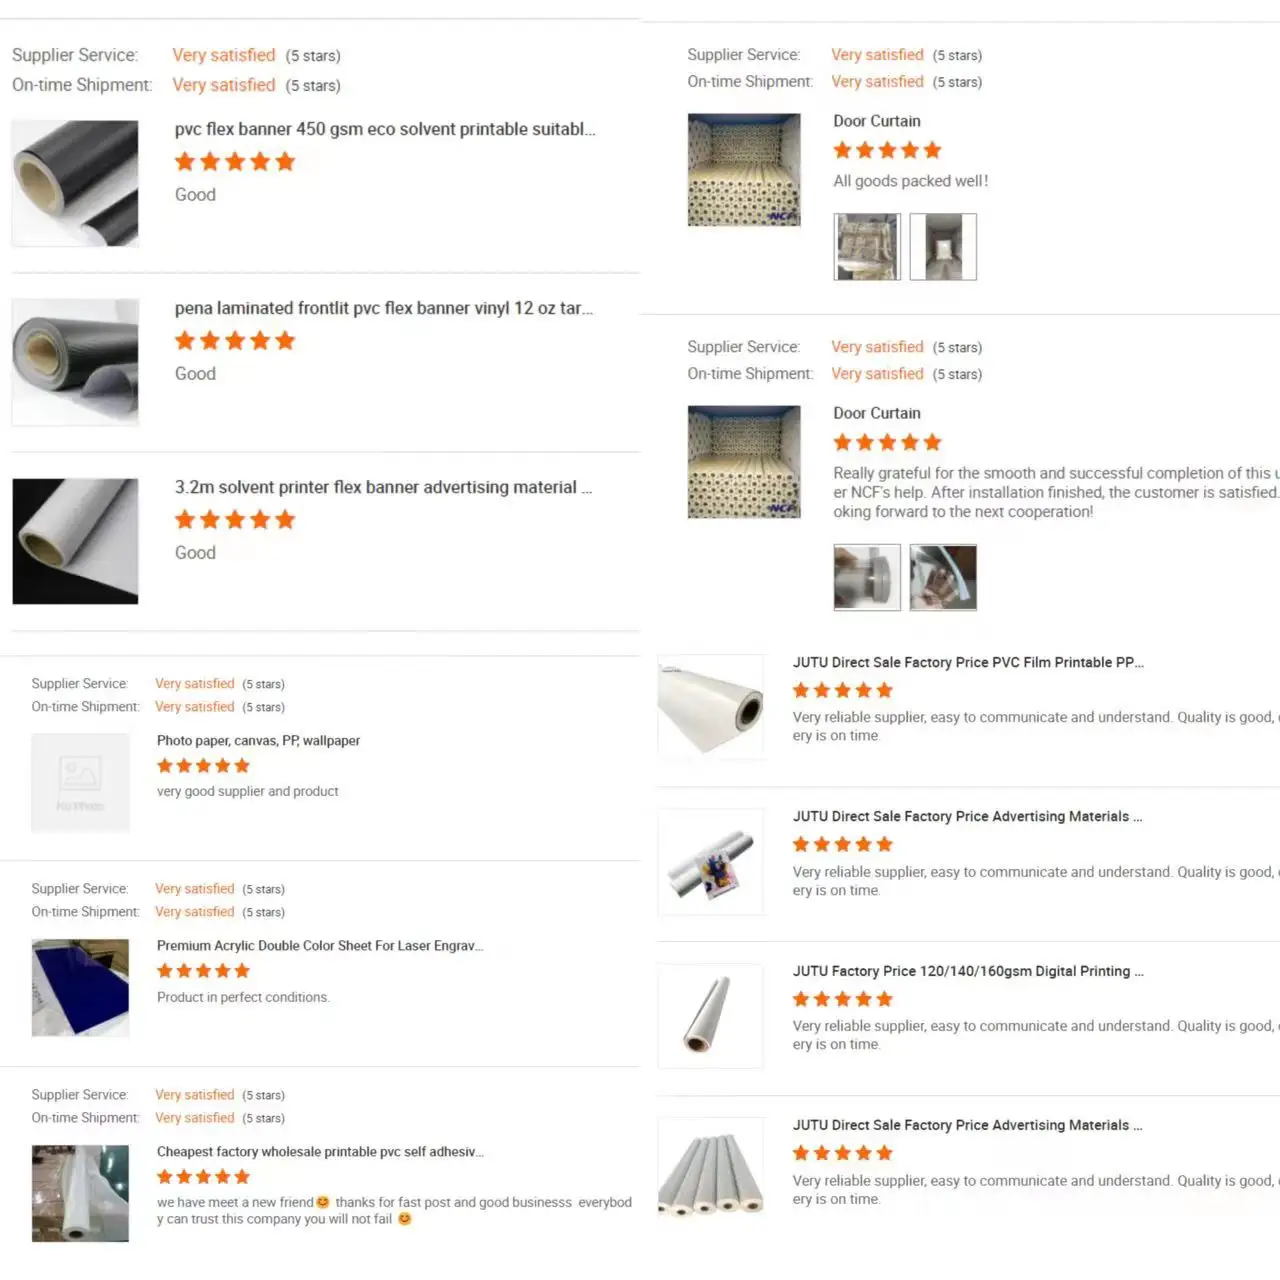This screenshot has height=1280, width=1280.
Task: Open Photo paper, canvas, PP, wallpaper product
Action: 258,741
